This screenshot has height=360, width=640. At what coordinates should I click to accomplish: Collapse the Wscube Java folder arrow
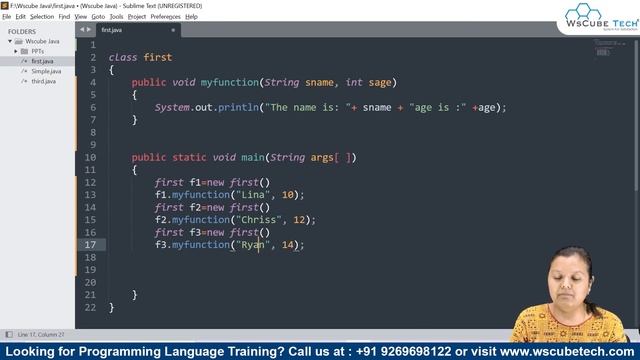coord(10,41)
